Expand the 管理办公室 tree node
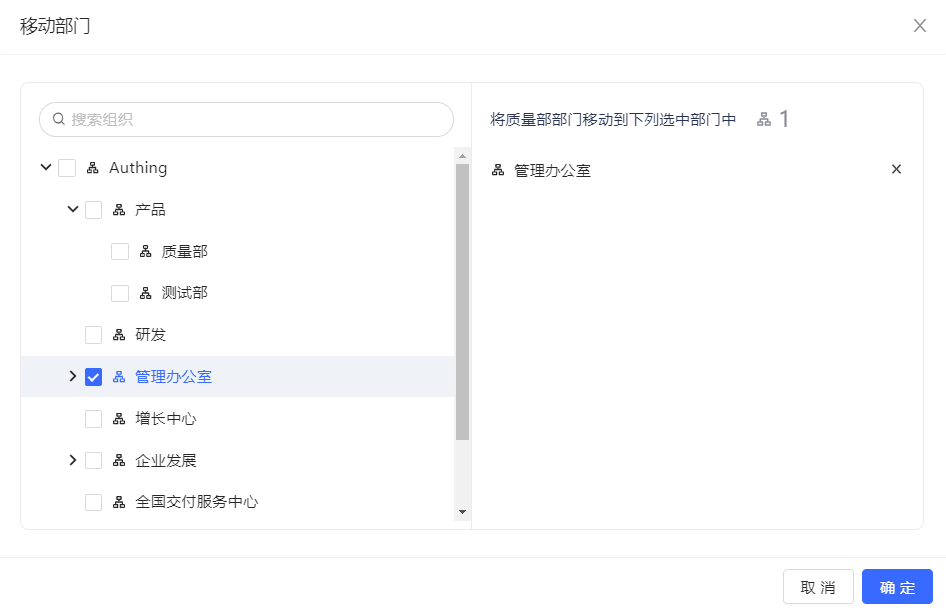This screenshot has width=946, height=612. pos(72,376)
